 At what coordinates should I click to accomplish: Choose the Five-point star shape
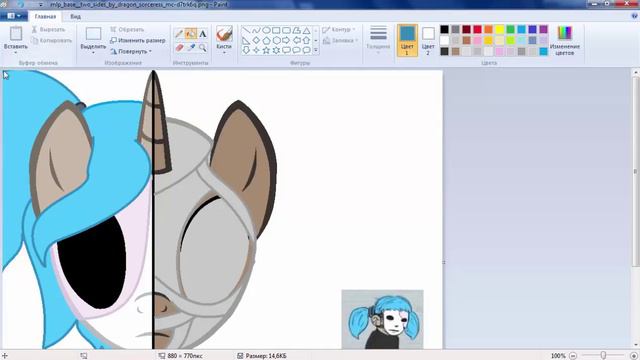point(266,50)
